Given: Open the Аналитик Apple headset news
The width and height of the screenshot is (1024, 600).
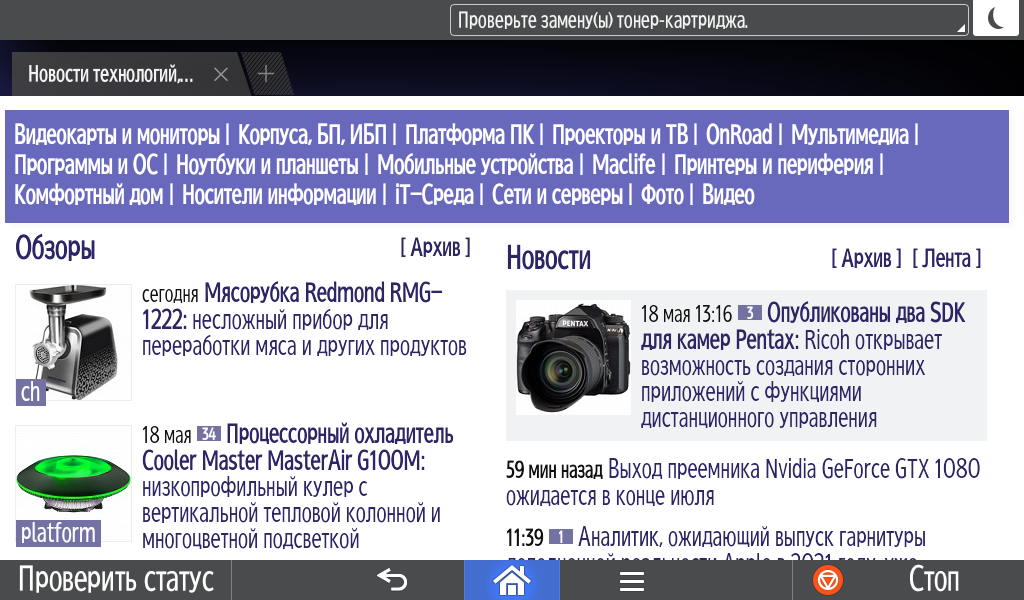Looking at the screenshot, I should click(x=752, y=538).
